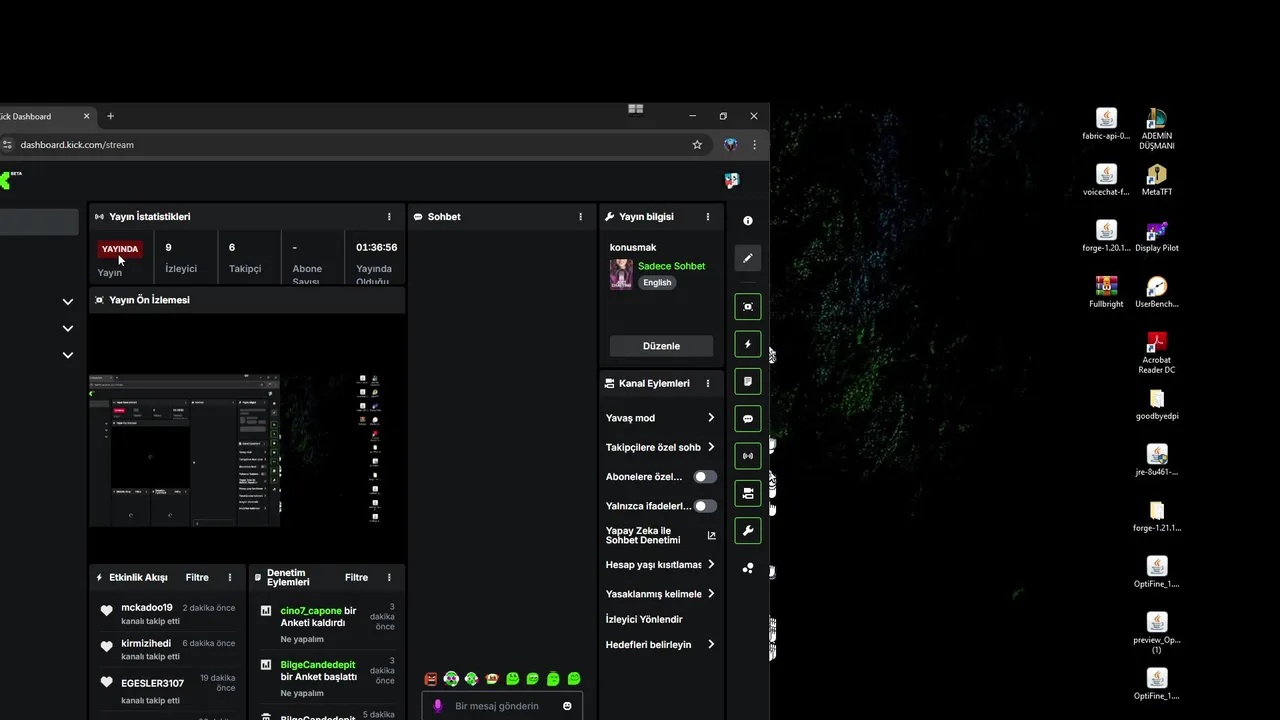Viewport: 1280px width, 720px height.
Task: Open a new browser tab with the plus button
Action: [x=110, y=116]
